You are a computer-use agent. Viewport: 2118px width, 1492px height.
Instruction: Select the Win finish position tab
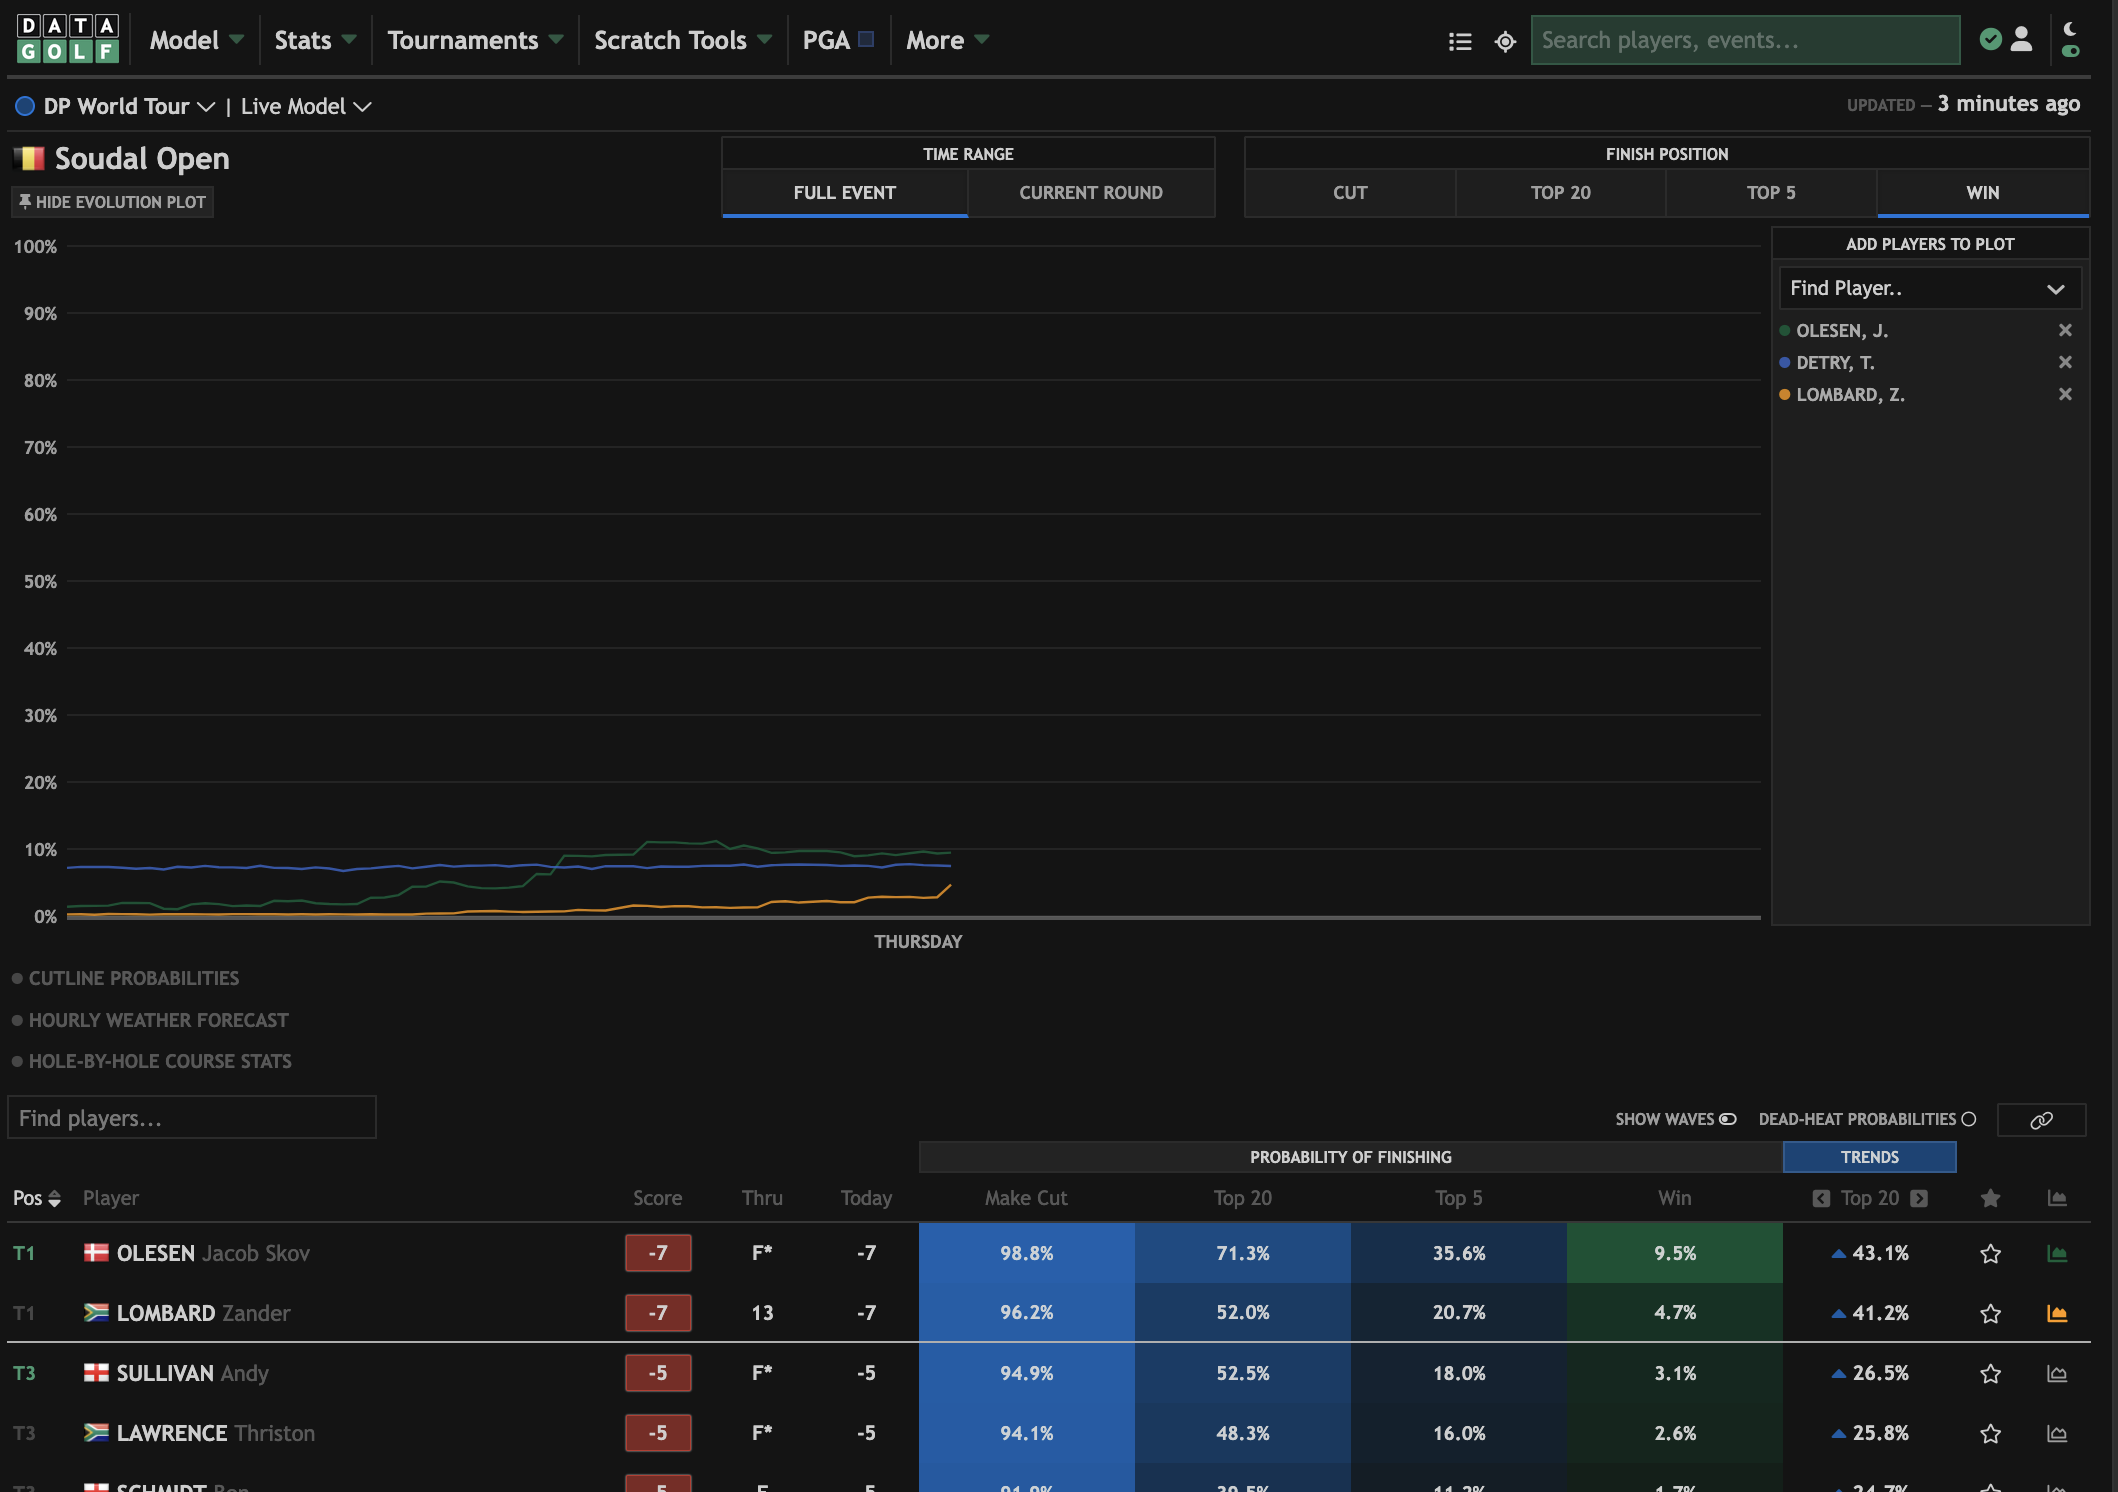[1983, 193]
